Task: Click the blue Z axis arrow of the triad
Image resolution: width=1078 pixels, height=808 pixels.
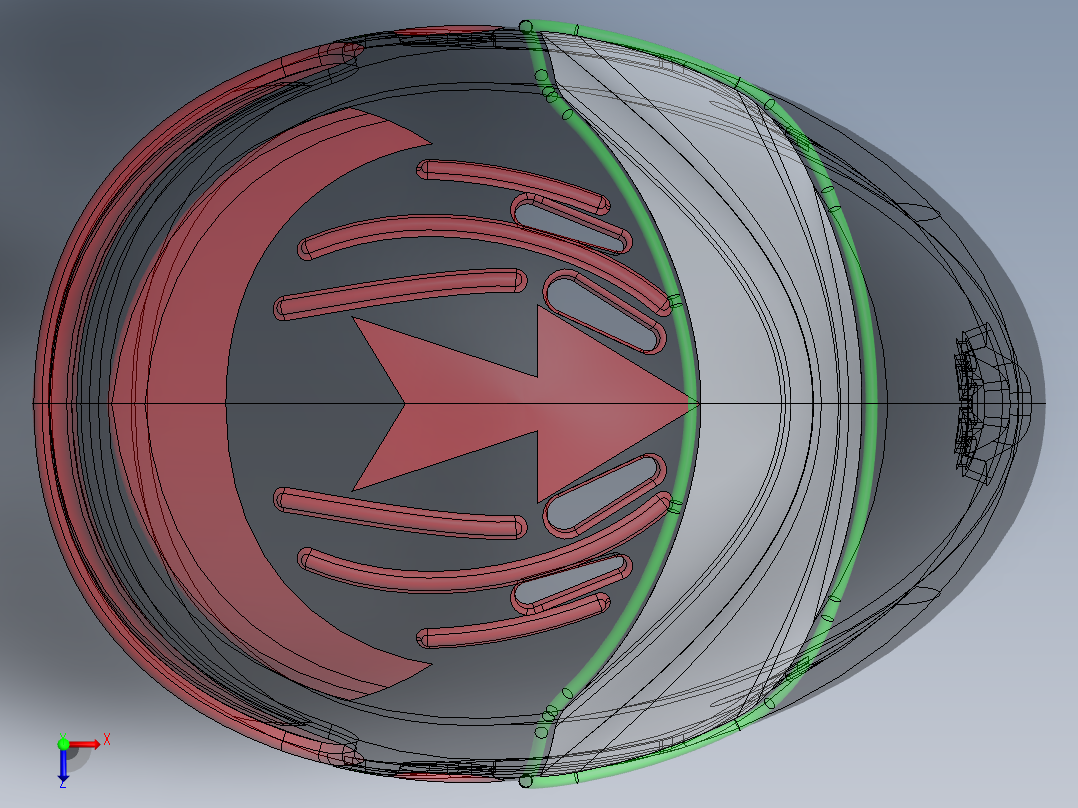Action: coord(63,765)
